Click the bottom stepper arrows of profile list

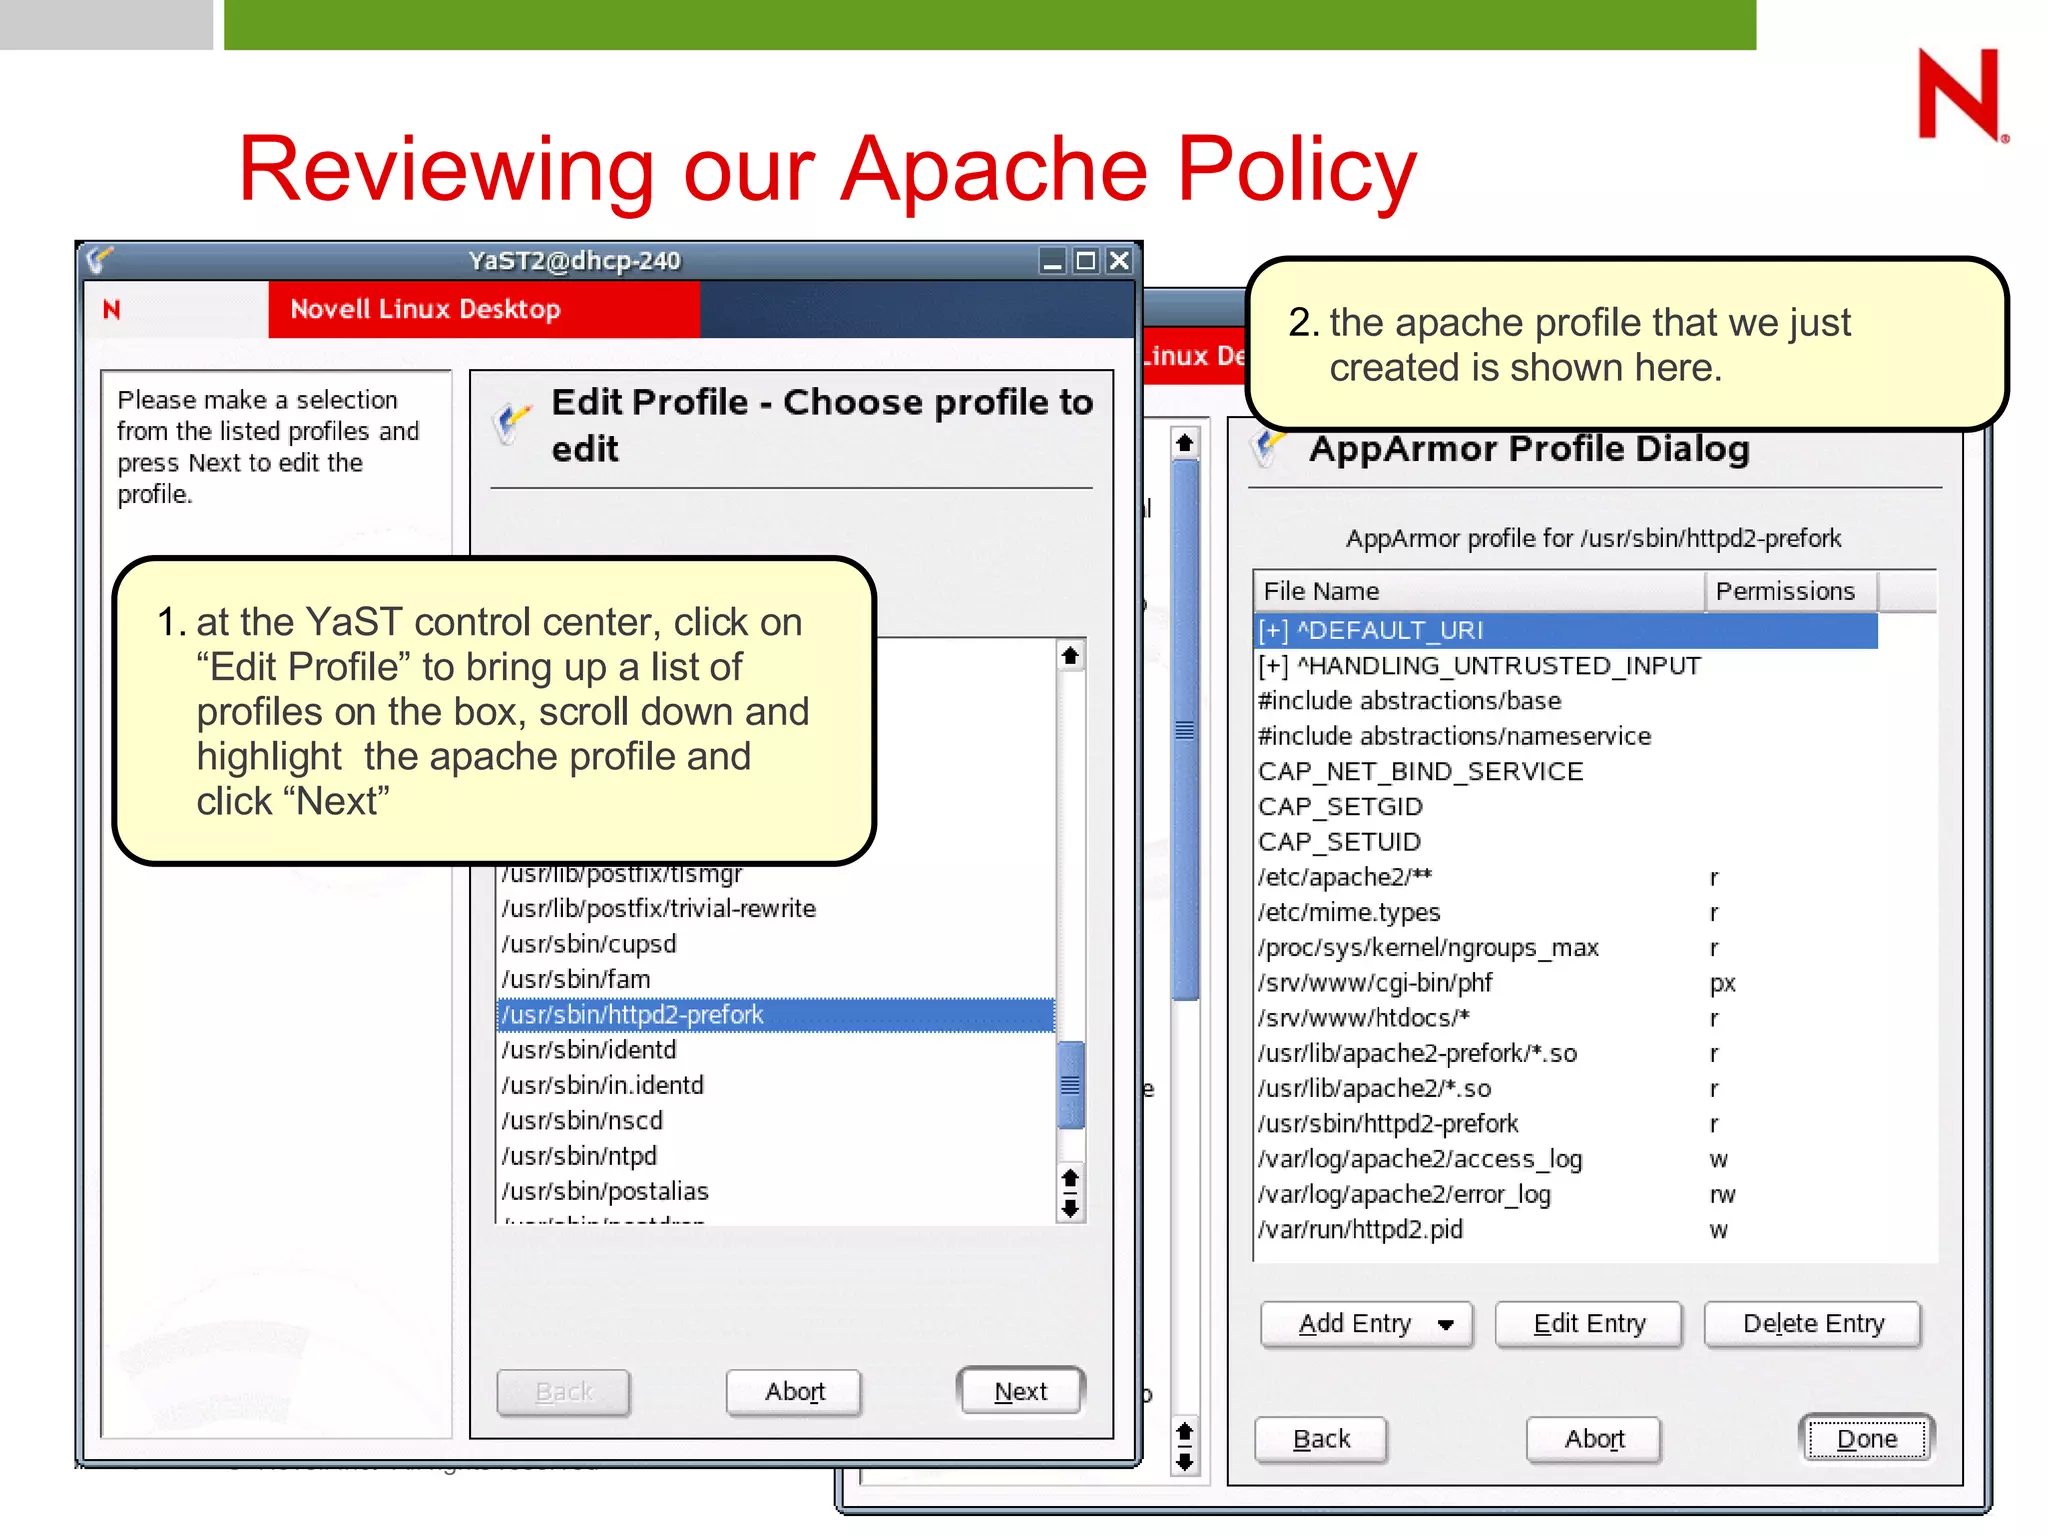pos(1070,1193)
